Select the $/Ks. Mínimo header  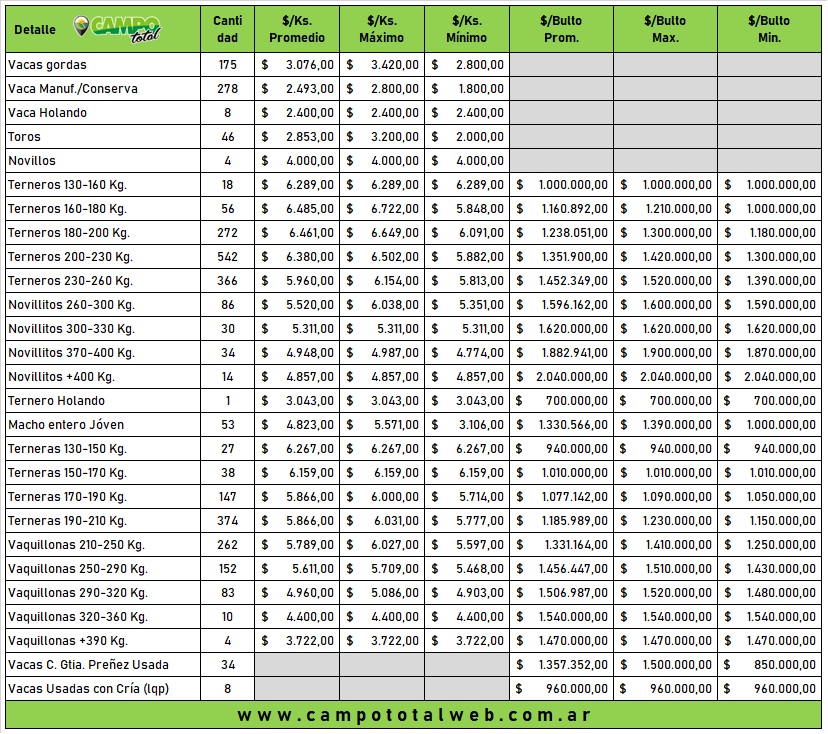(x=467, y=29)
